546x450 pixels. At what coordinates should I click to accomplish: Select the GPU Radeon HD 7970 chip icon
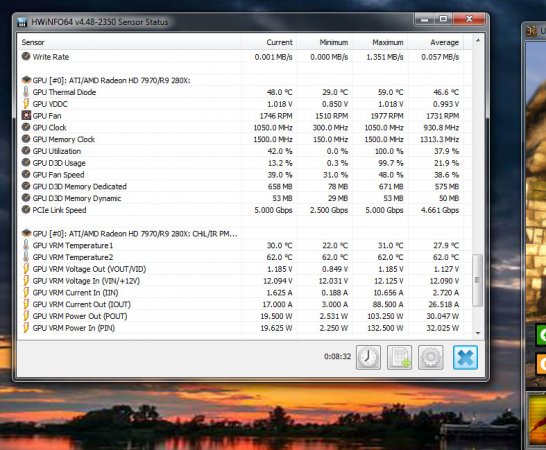(26, 80)
